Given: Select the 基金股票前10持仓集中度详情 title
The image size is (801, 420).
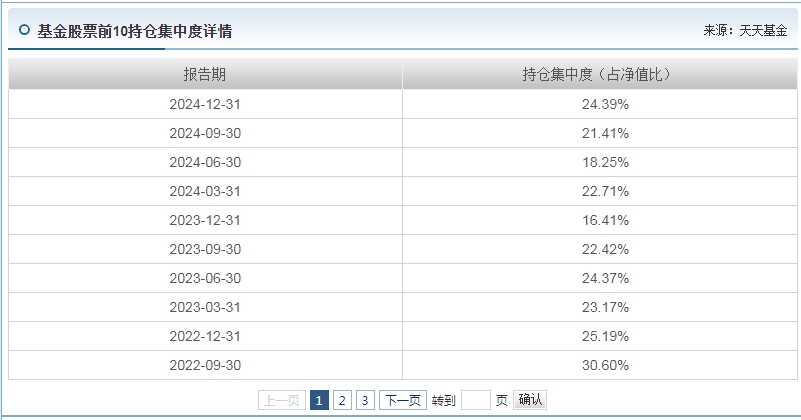Looking at the screenshot, I should pyautogui.click(x=135, y=31).
